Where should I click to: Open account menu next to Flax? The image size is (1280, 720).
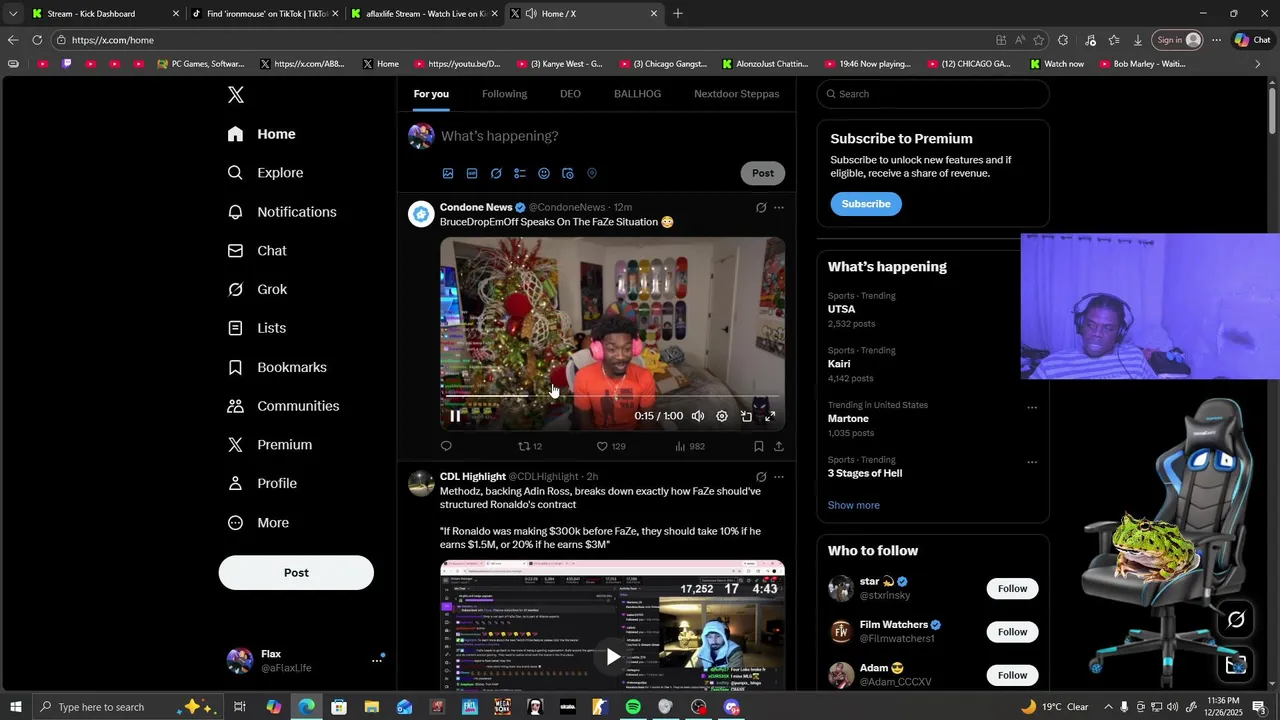point(377,660)
